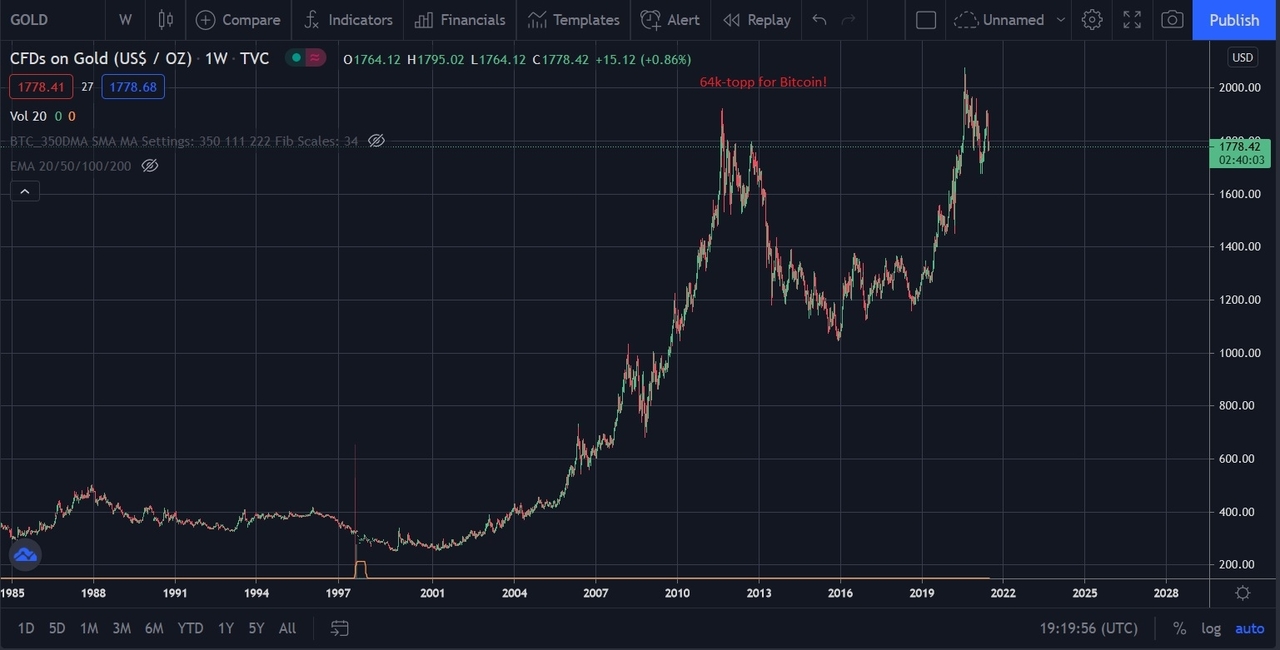Click the blue buy price 1778.68 button

coord(133,88)
